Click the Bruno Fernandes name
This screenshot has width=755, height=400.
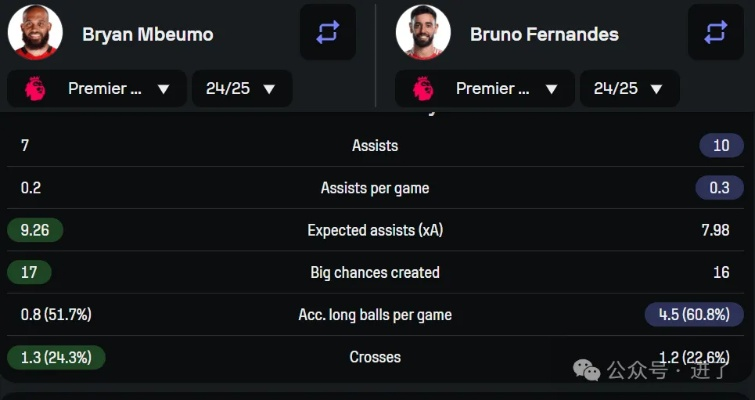544,34
